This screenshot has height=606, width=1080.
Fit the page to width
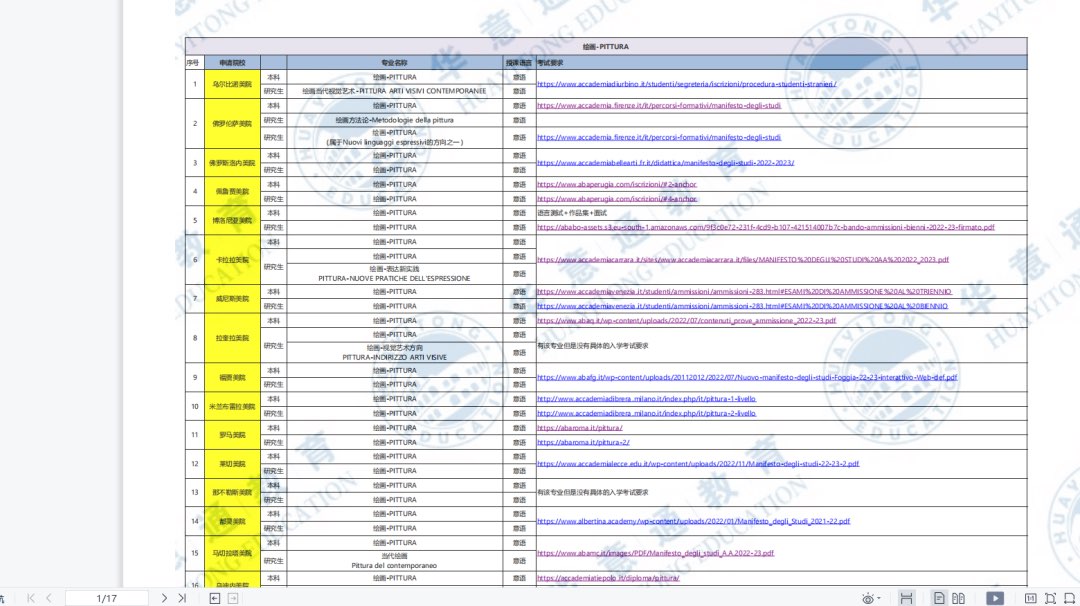coord(1070,598)
